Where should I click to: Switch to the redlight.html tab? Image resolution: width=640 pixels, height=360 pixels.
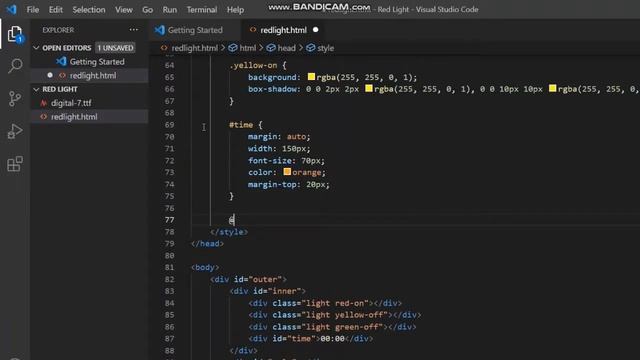tap(283, 30)
